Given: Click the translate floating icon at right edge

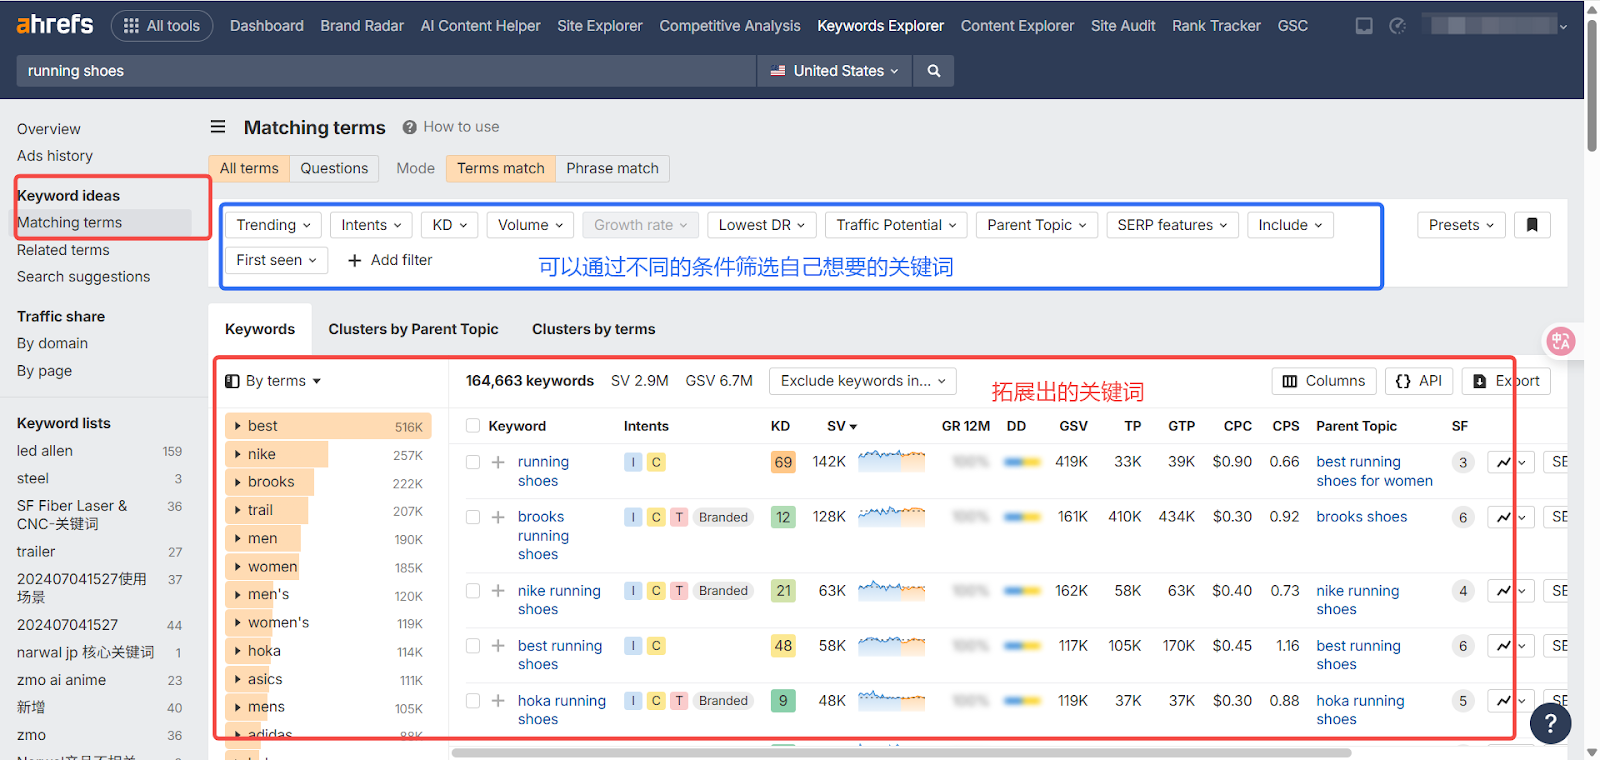Looking at the screenshot, I should coord(1560,341).
